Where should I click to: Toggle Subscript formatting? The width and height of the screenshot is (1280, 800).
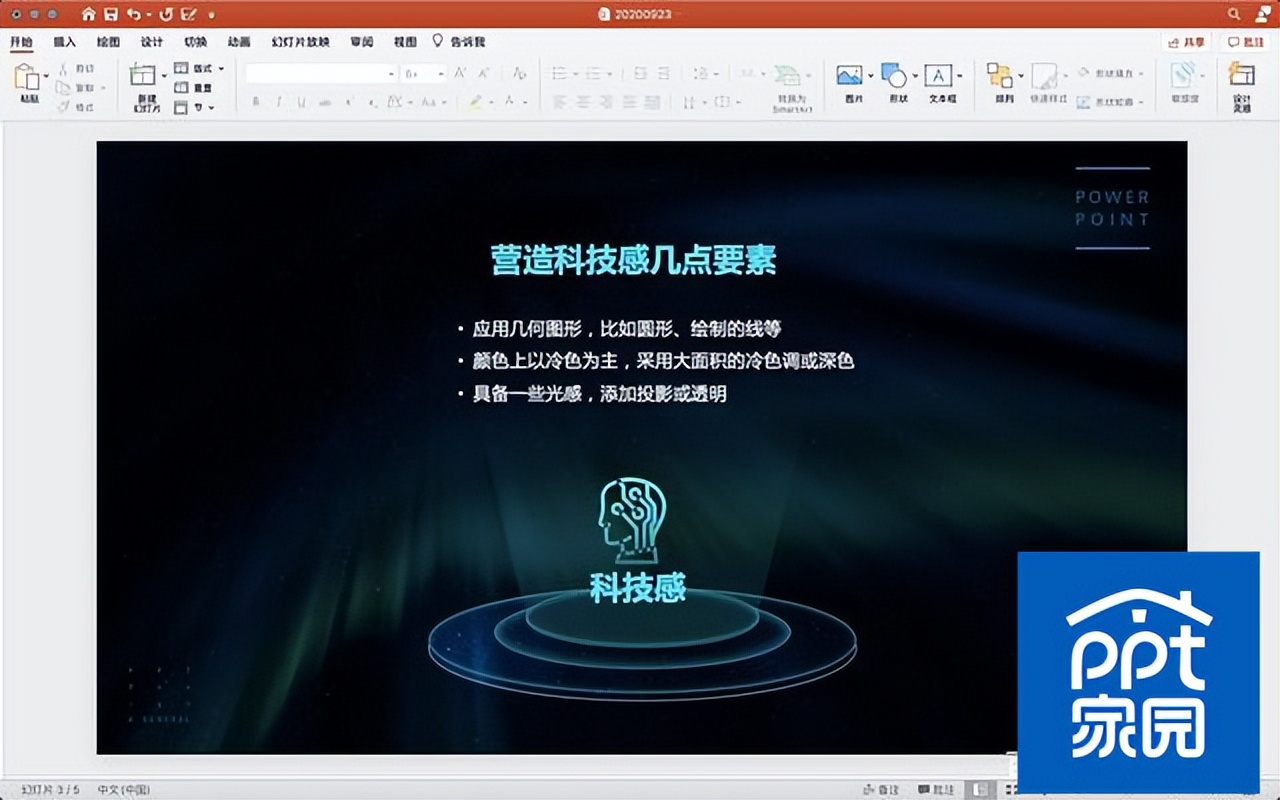tap(373, 102)
